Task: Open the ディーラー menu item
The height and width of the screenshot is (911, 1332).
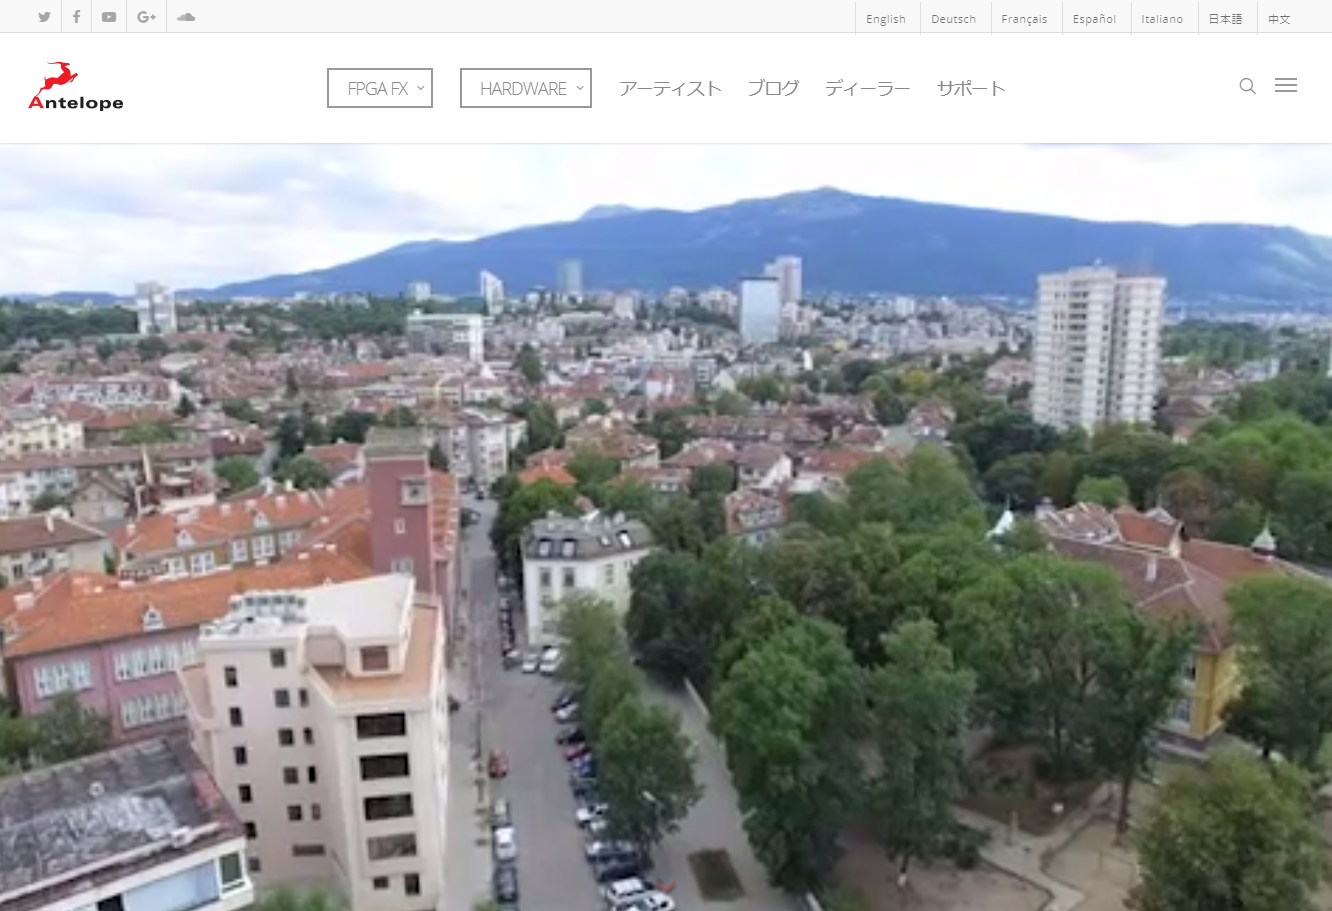Action: pos(868,88)
